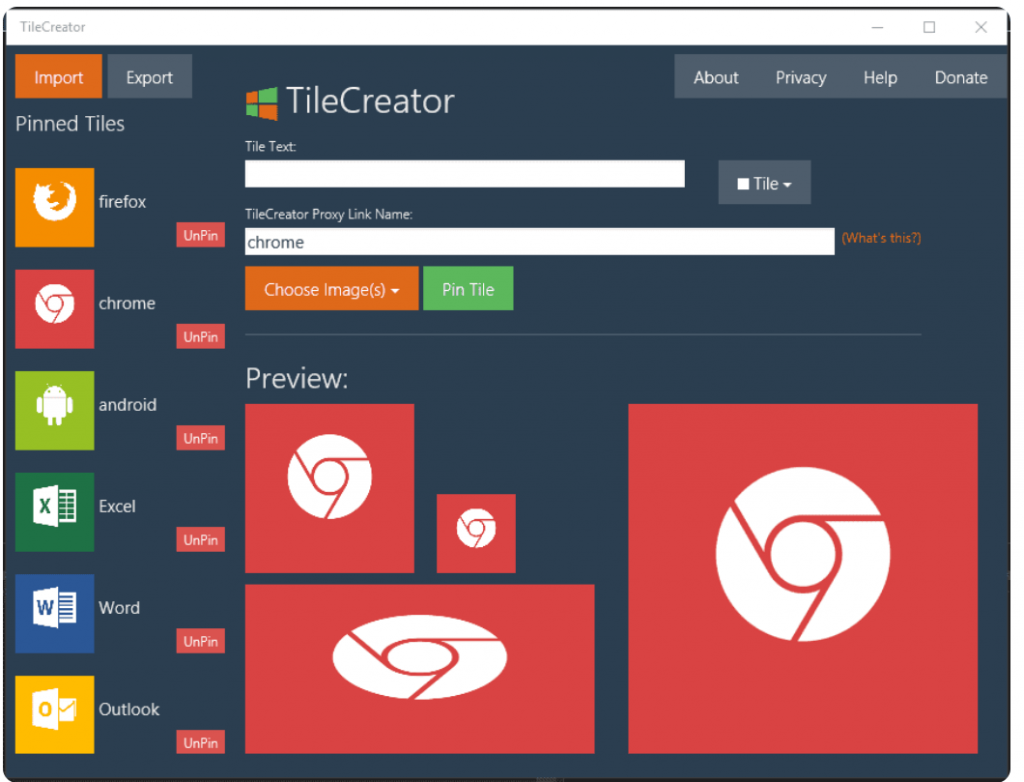Viewport: 1024px width, 782px height.
Task: Select the chrome tile icon in the sidebar
Action: tap(54, 309)
